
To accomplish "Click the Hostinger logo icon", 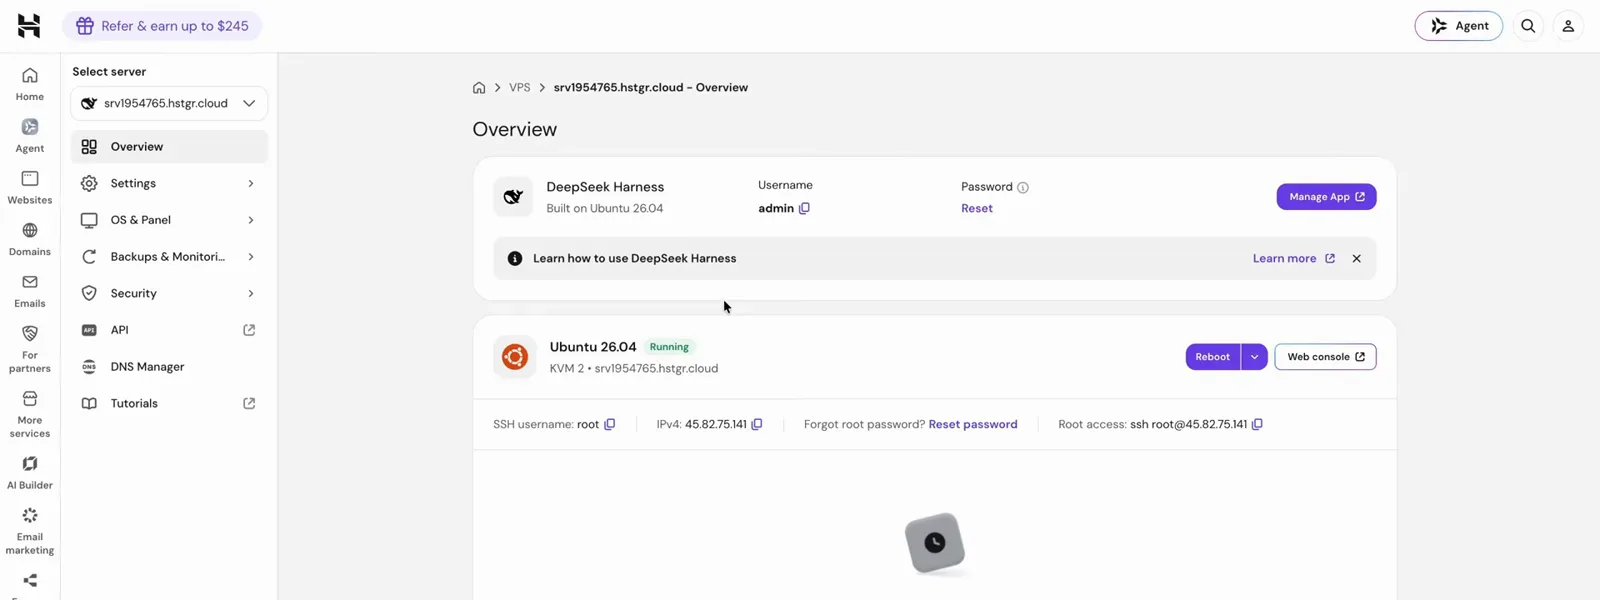I will (29, 26).
